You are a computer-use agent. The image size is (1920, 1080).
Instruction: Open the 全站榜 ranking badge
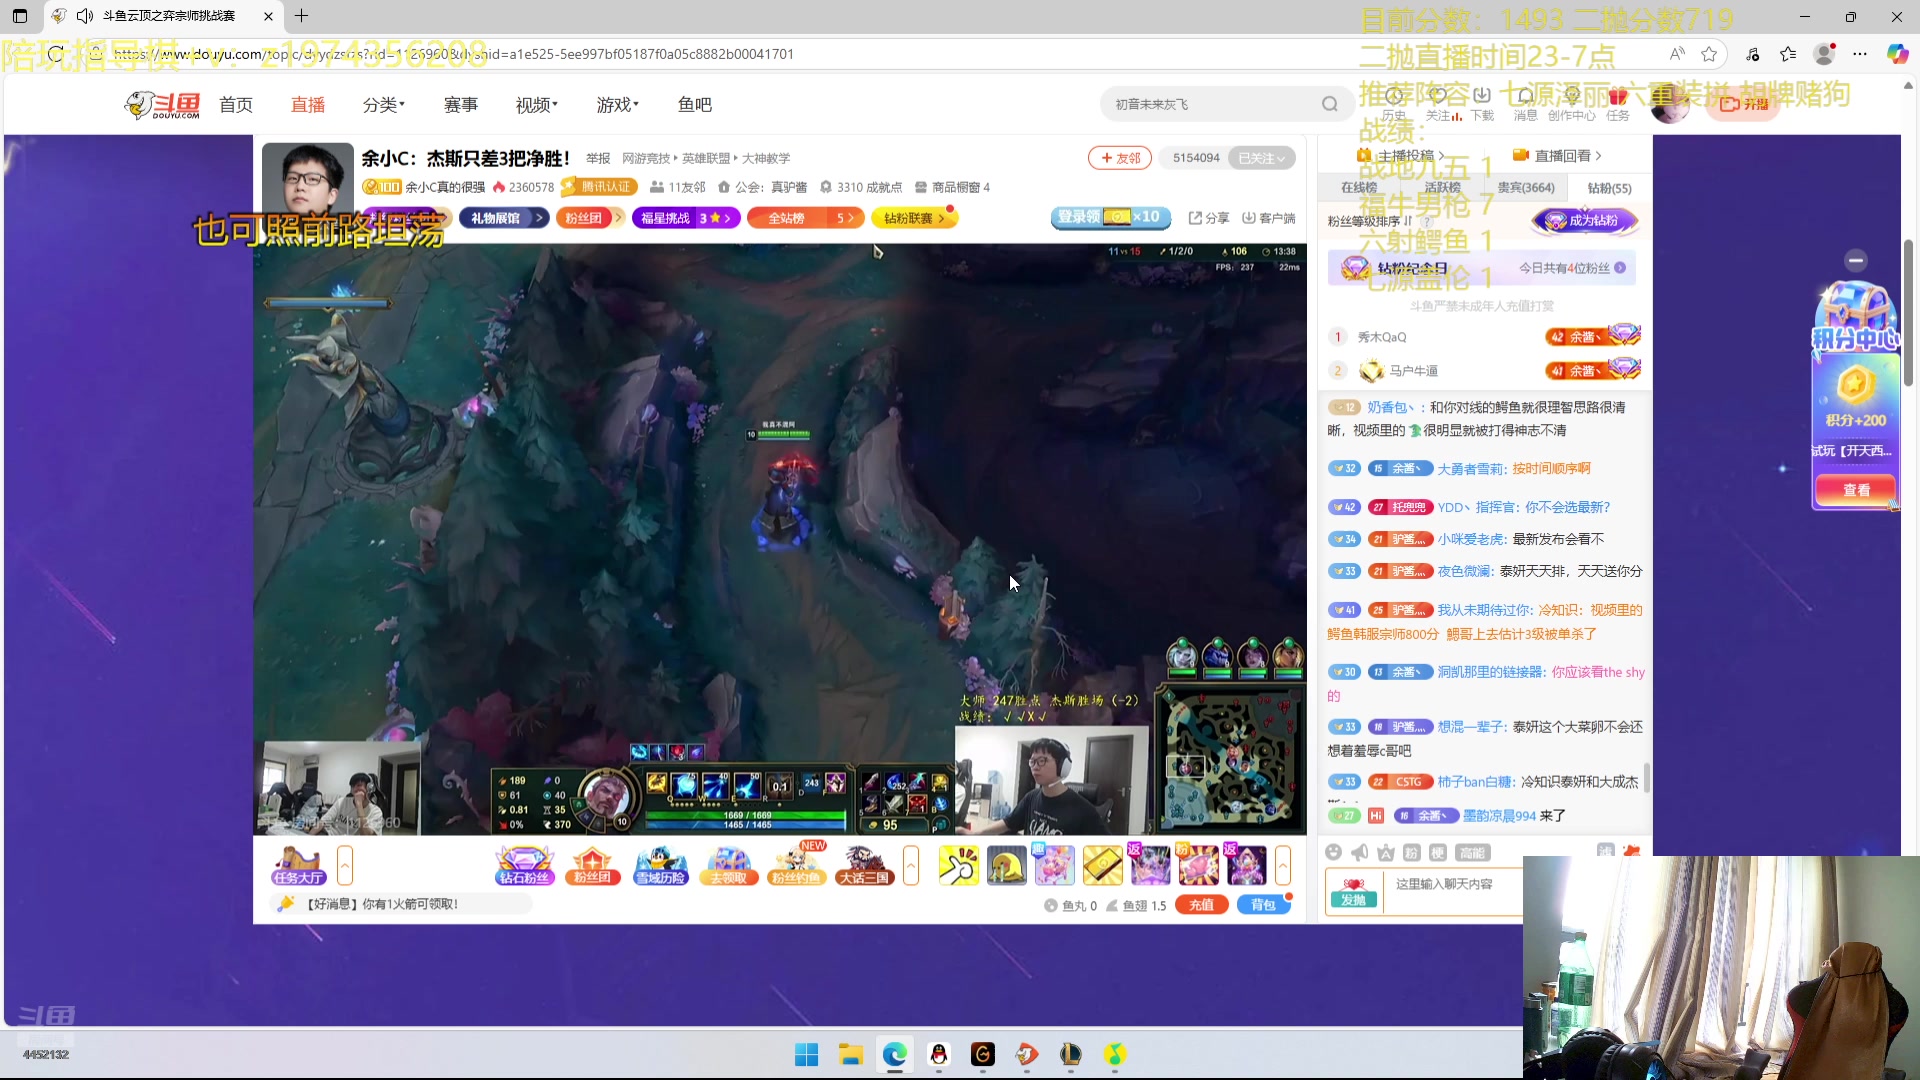point(805,217)
